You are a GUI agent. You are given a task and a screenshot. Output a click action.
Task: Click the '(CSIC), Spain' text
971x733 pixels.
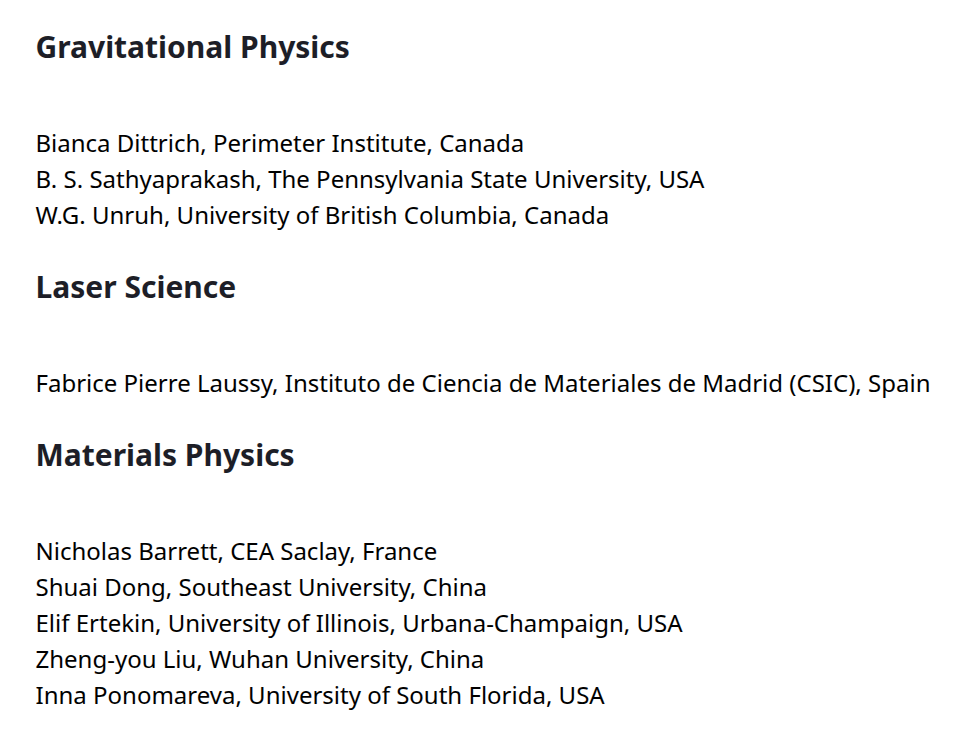tap(859, 384)
